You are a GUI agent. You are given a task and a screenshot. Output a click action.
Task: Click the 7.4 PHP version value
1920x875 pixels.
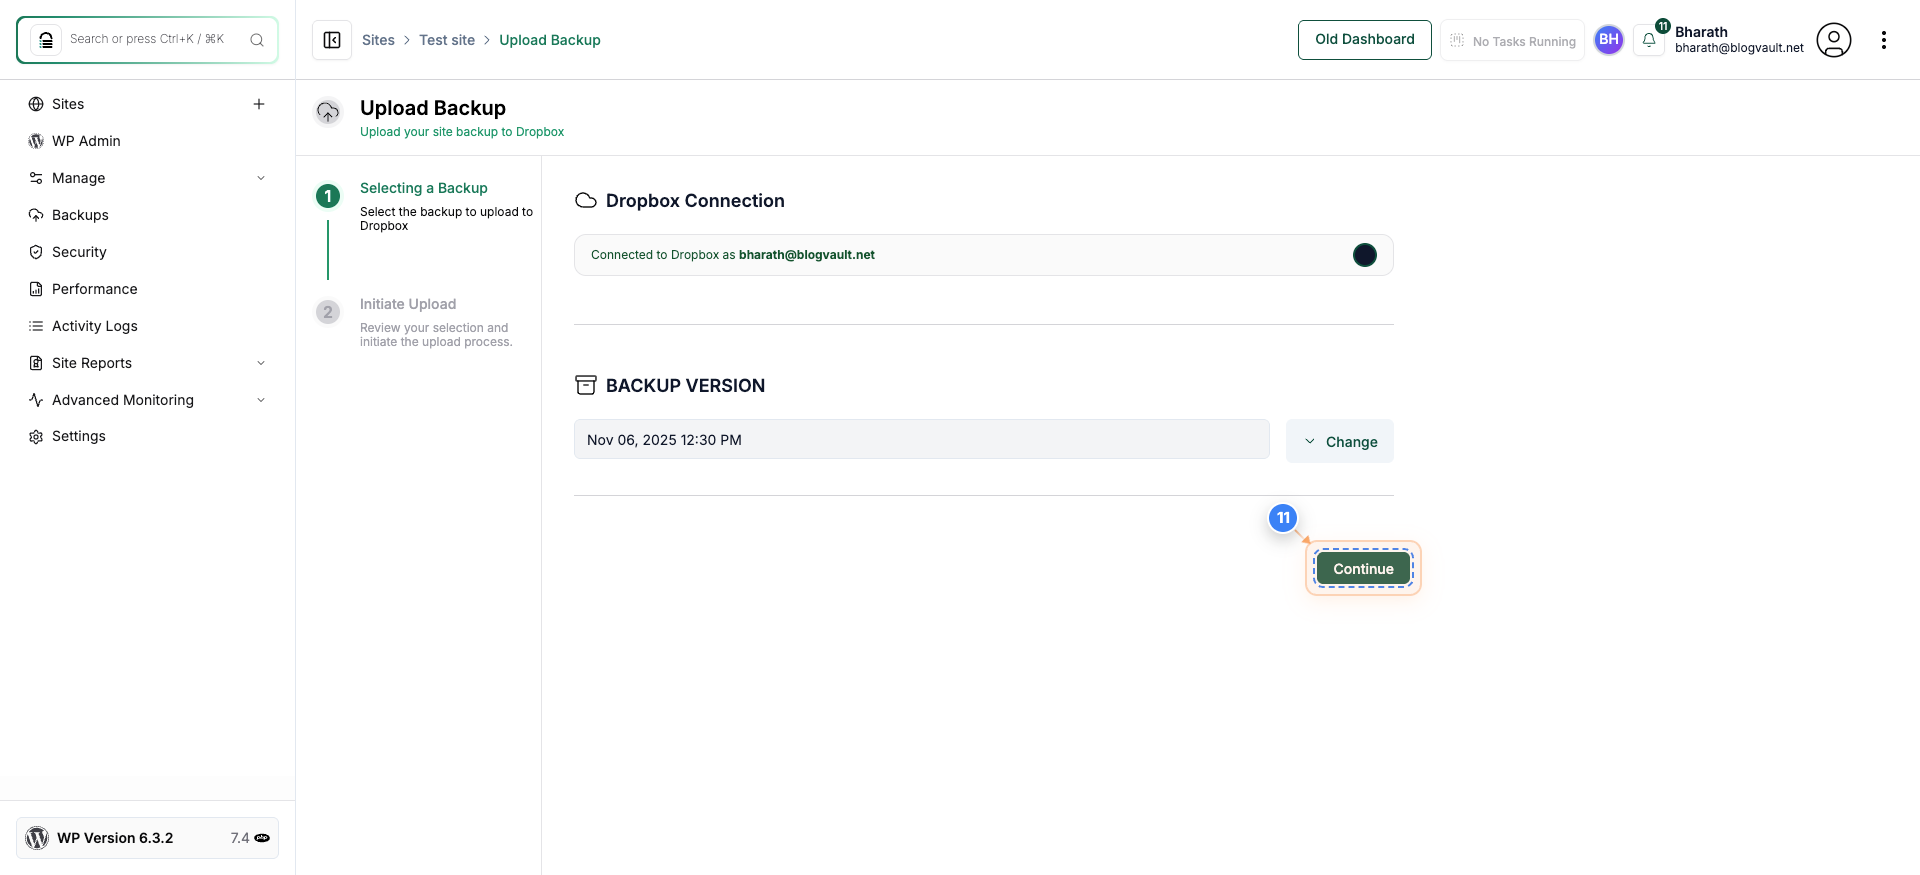240,838
